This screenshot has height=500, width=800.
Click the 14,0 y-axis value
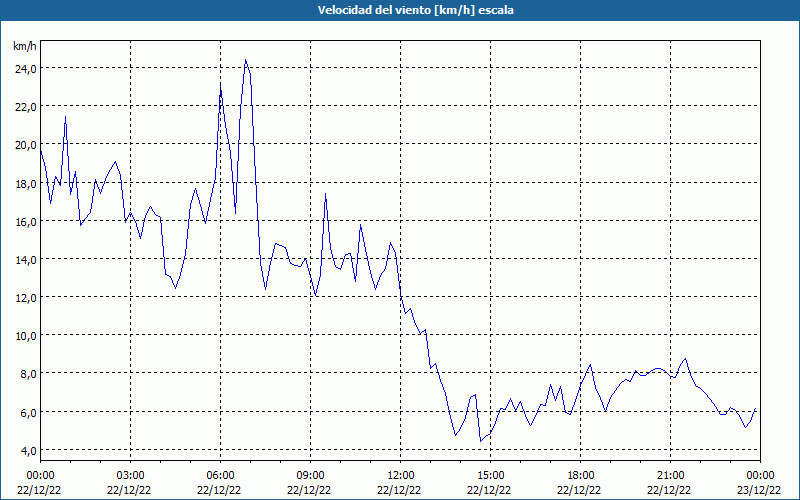(26, 259)
